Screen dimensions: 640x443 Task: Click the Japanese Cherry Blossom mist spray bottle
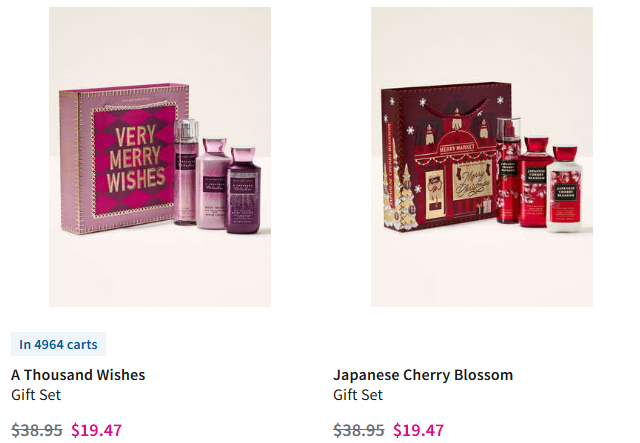click(508, 171)
